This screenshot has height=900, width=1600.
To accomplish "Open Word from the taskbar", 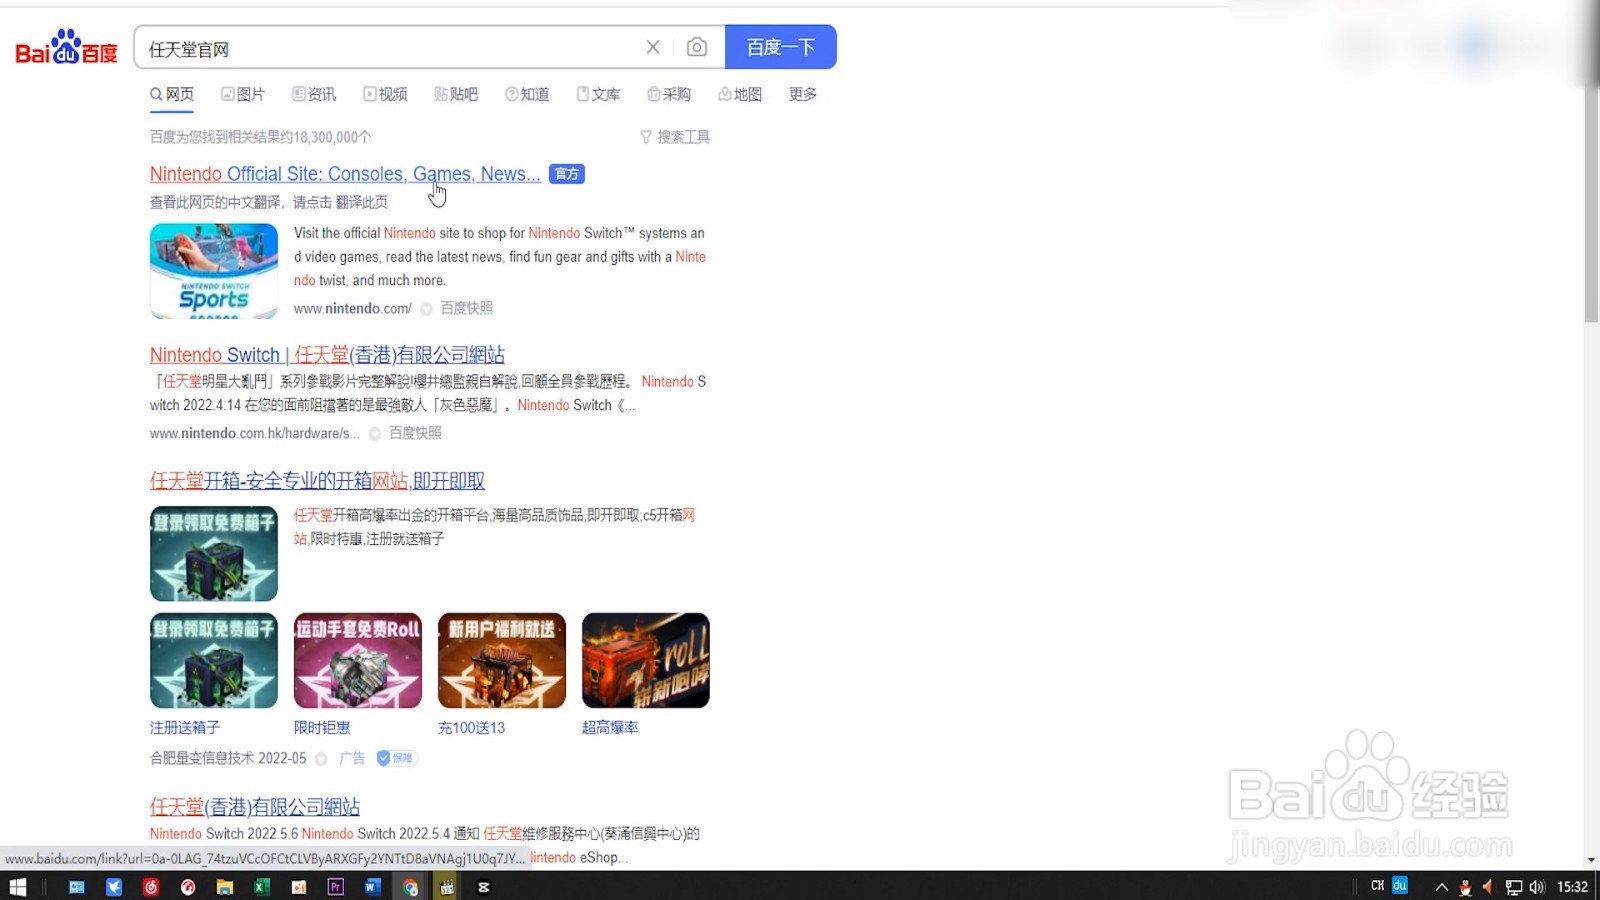I will [x=372, y=885].
